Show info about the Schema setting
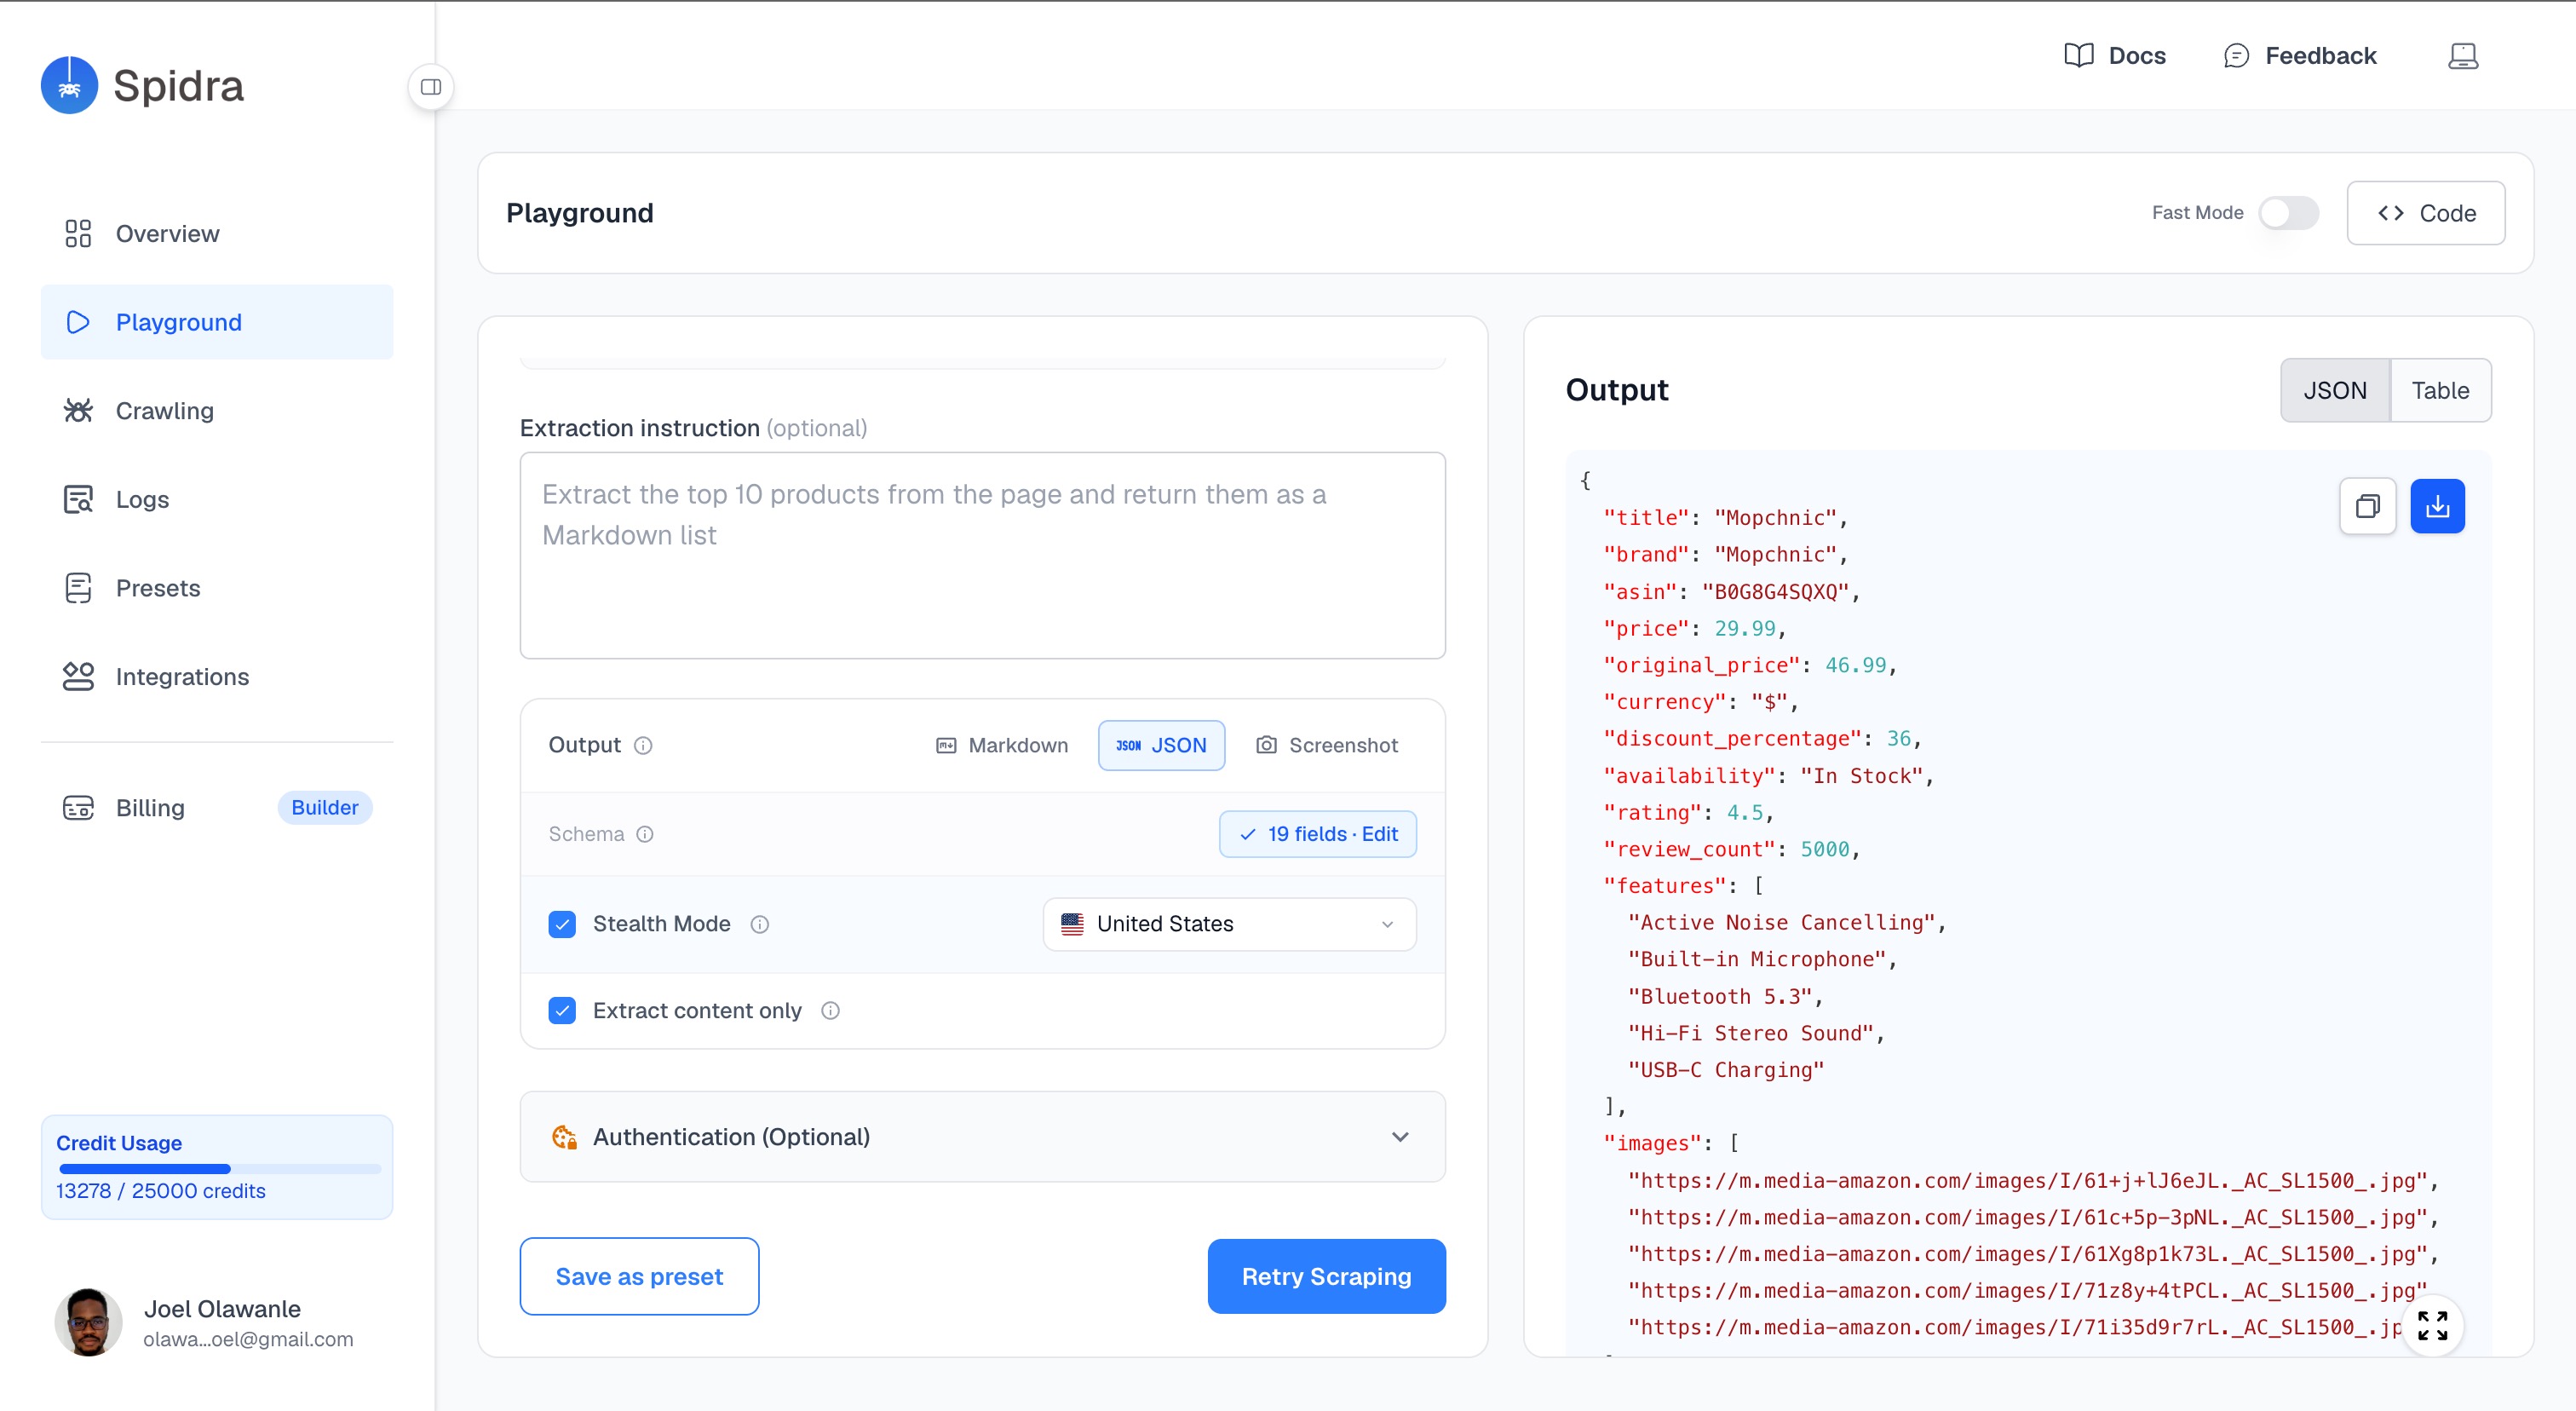Viewport: 2576px width, 1411px height. click(645, 834)
